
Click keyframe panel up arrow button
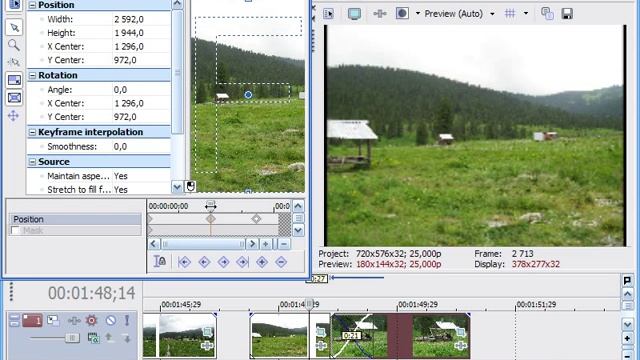coord(298,206)
